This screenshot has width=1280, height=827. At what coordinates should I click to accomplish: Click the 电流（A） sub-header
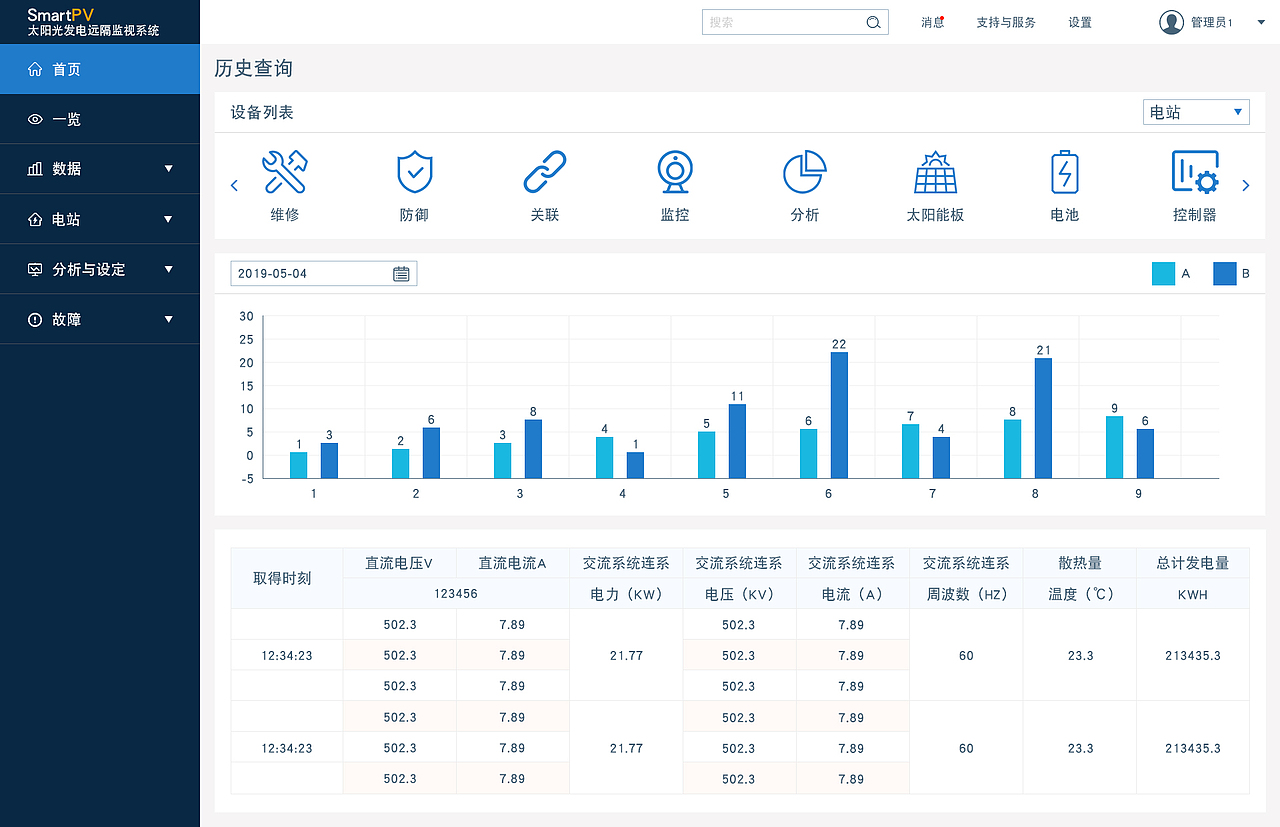tap(852, 594)
